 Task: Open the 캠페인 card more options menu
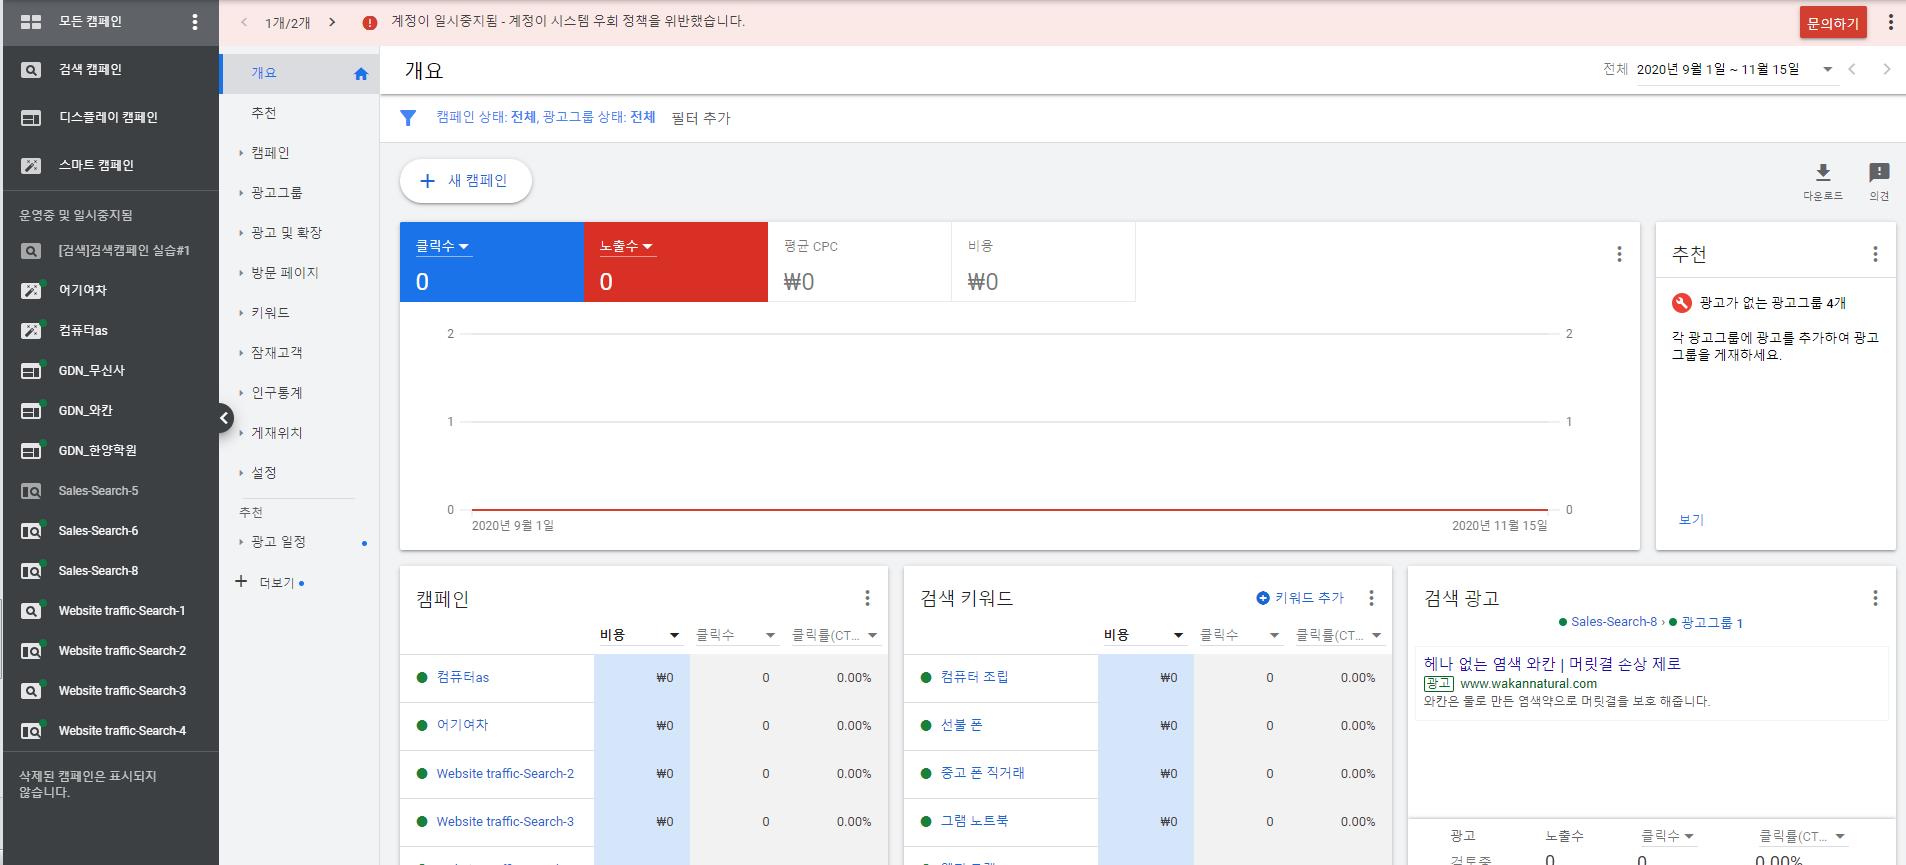(x=867, y=598)
